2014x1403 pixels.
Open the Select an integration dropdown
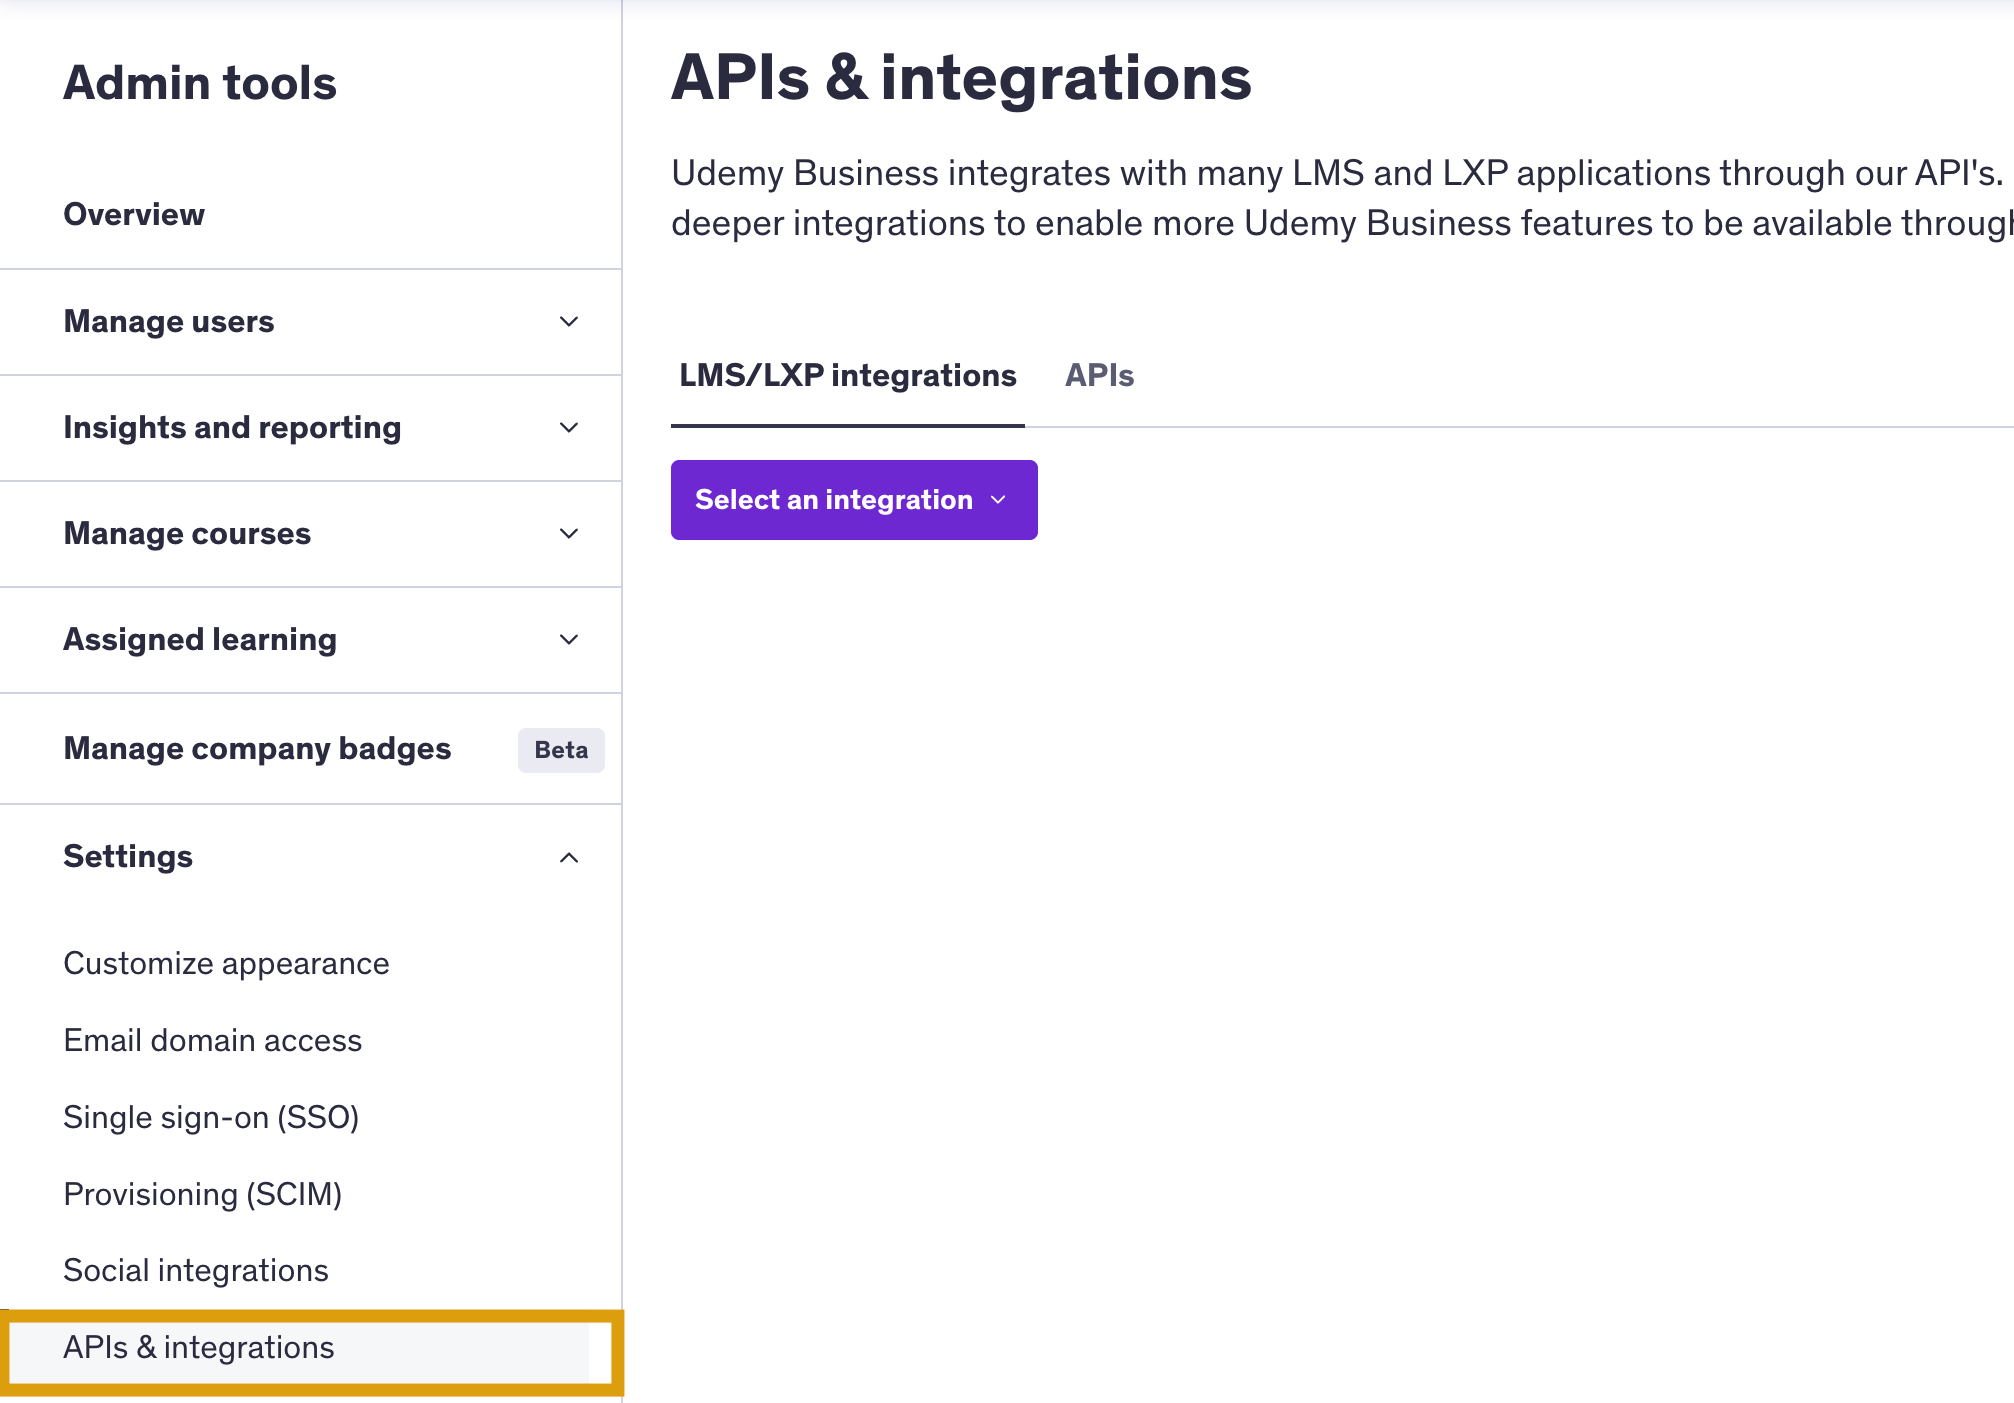[854, 500]
